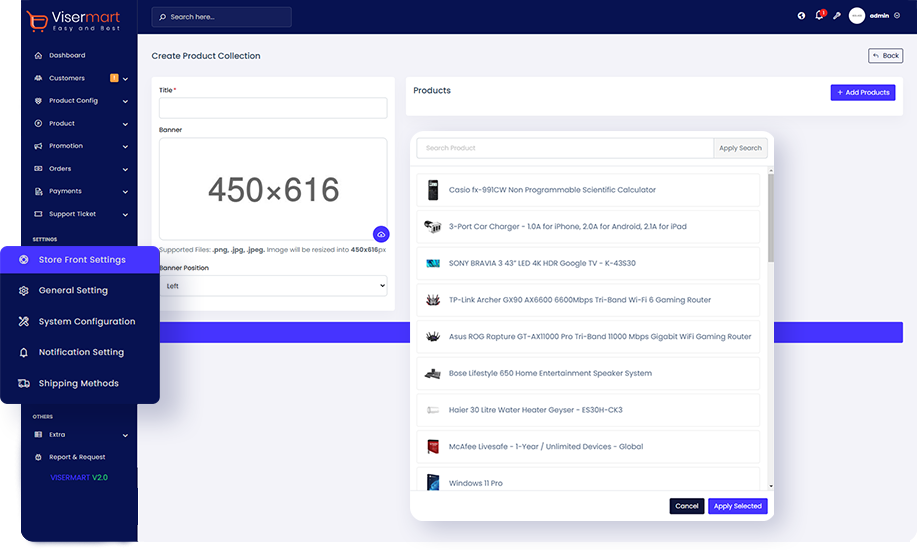Viewport: 917px width, 550px height.
Task: Click the System Configuration tools icon
Action: 23,321
